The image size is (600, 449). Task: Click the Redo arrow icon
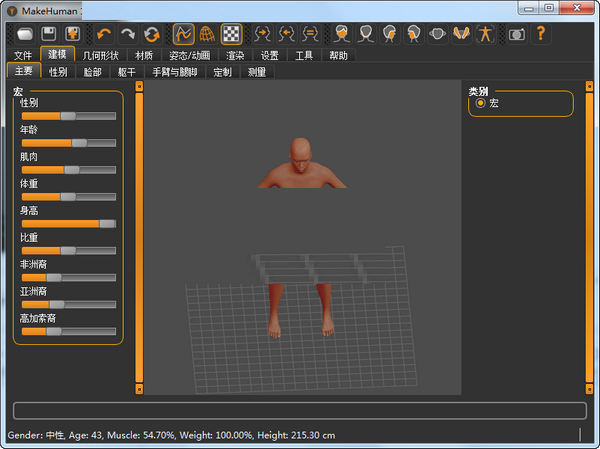click(x=127, y=34)
